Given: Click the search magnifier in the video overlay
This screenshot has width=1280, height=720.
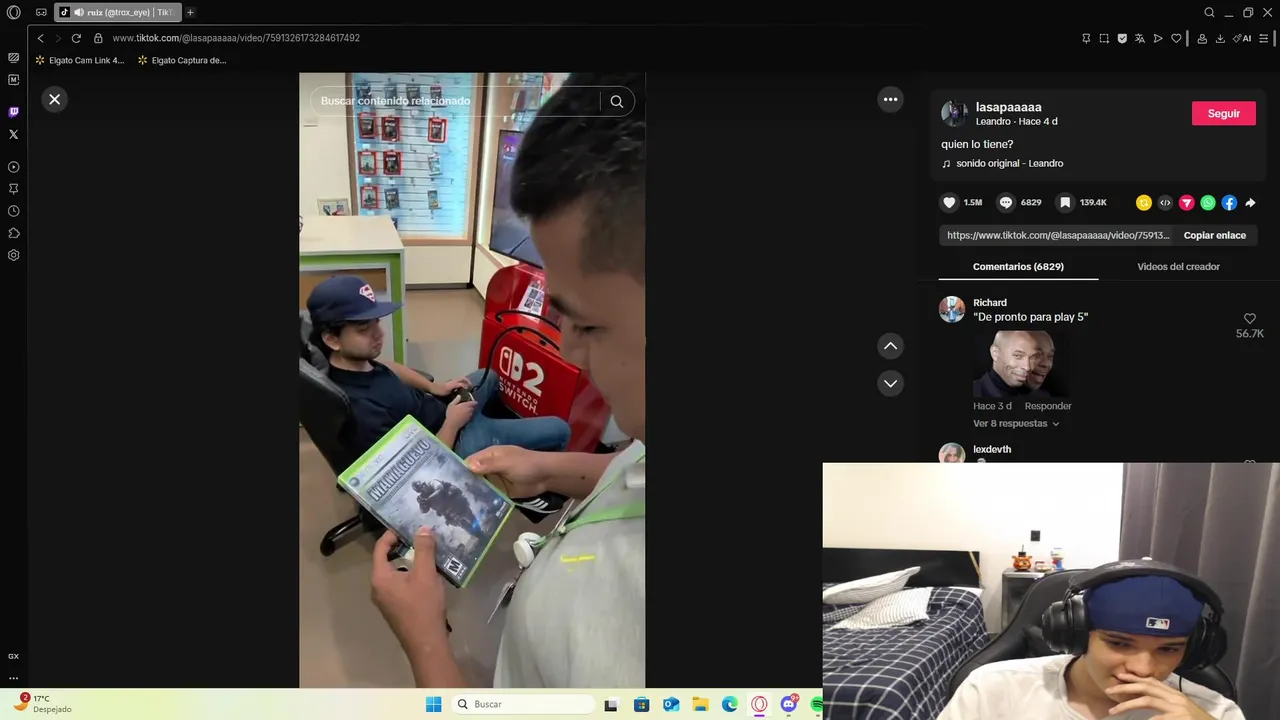Looking at the screenshot, I should point(617,101).
